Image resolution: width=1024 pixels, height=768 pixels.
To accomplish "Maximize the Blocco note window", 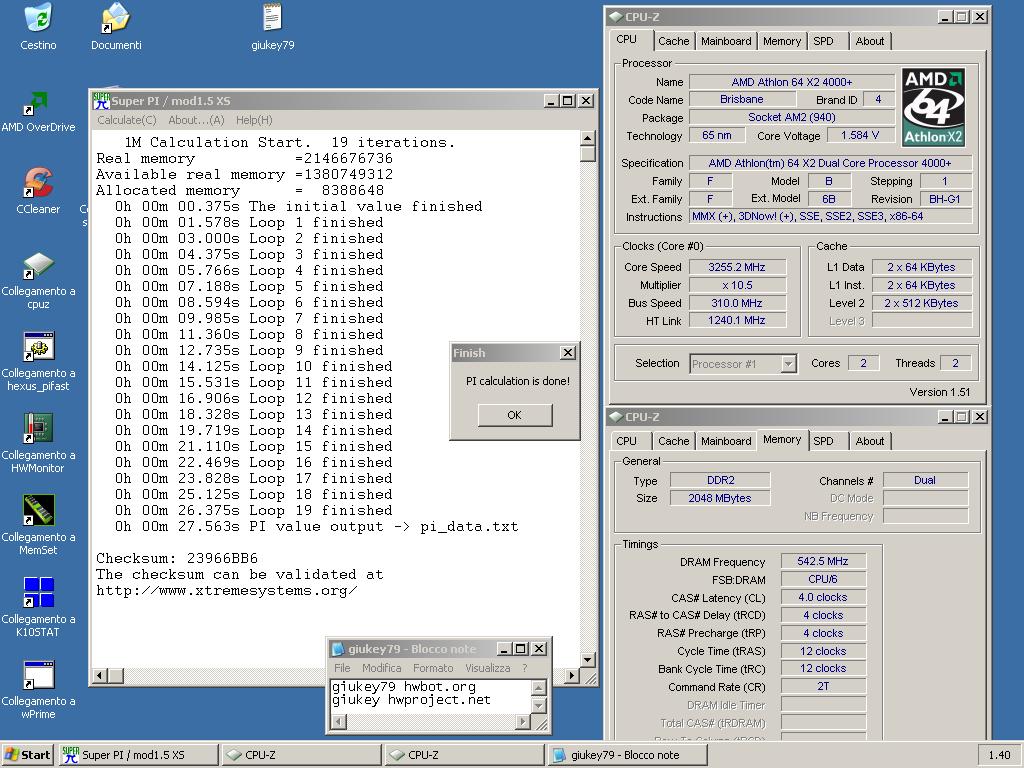I will coord(521,648).
